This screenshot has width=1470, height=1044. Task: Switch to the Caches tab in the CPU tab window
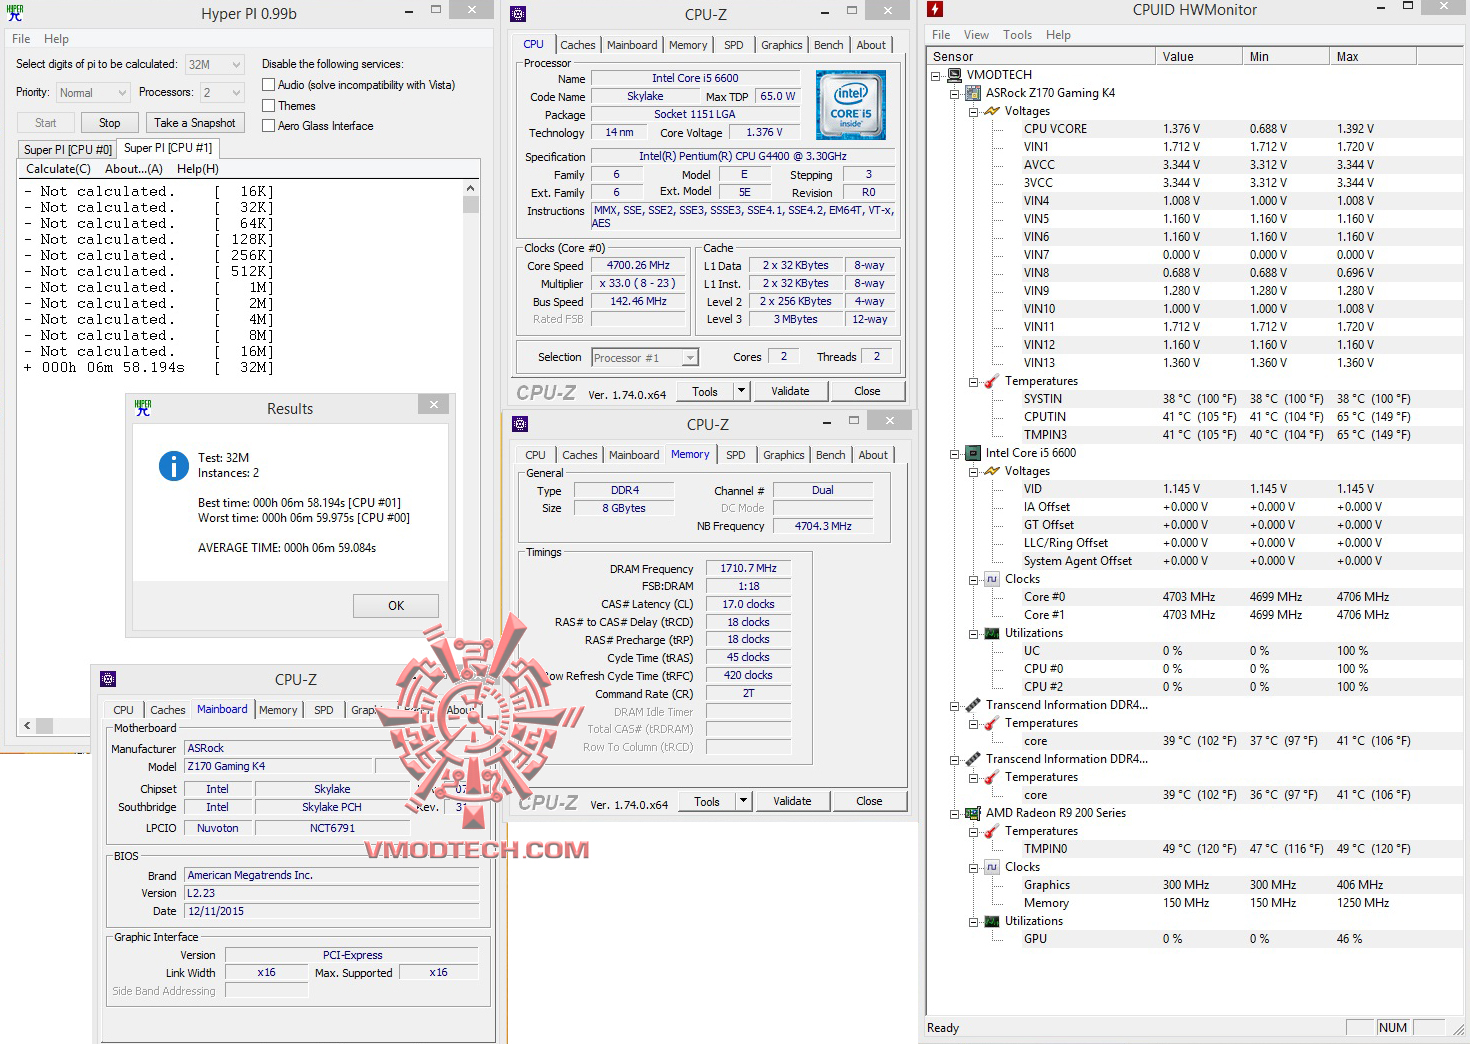click(578, 45)
